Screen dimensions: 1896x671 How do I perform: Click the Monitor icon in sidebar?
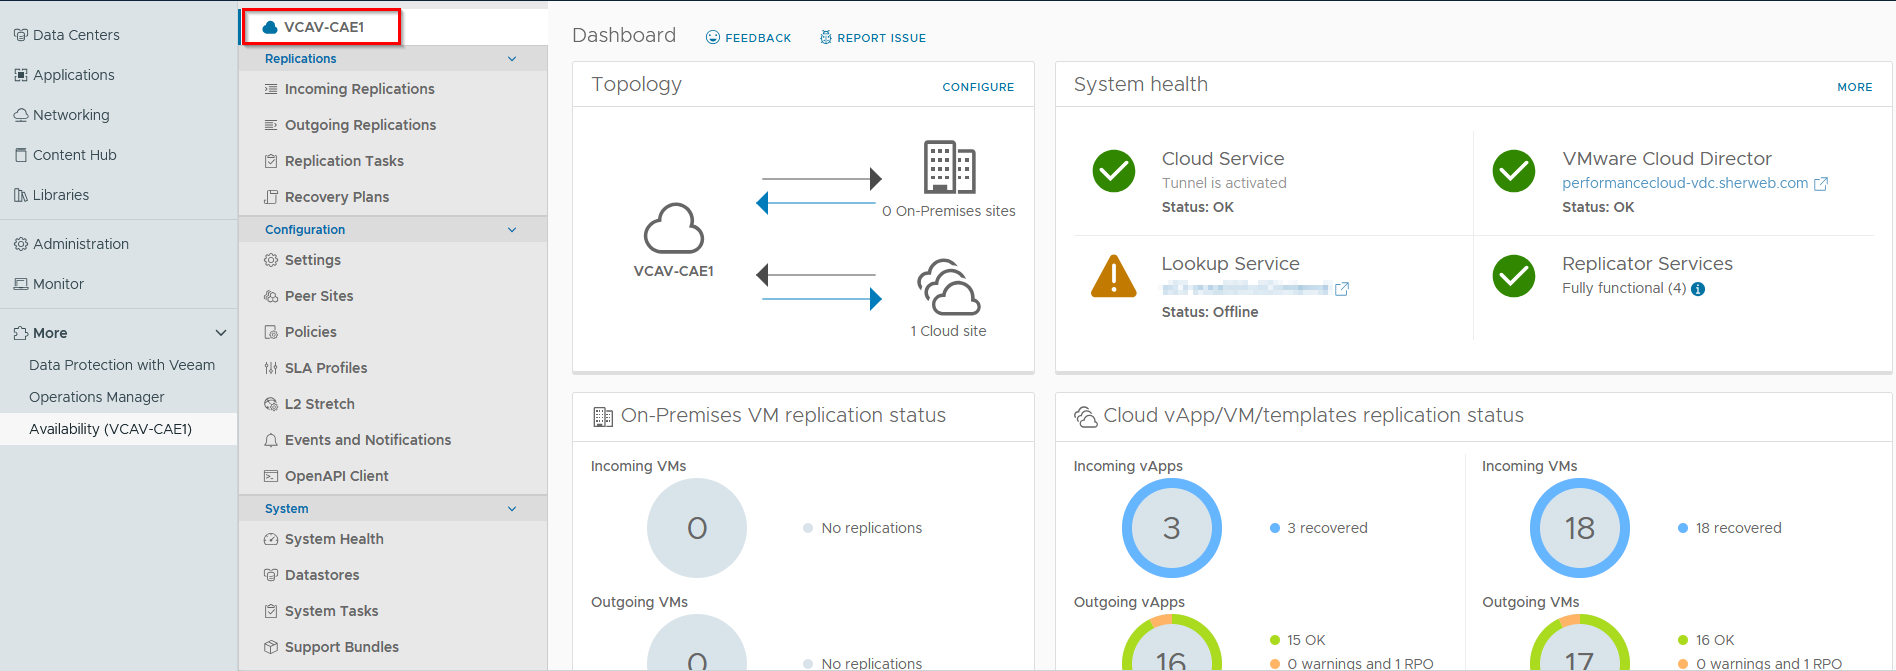[20, 284]
